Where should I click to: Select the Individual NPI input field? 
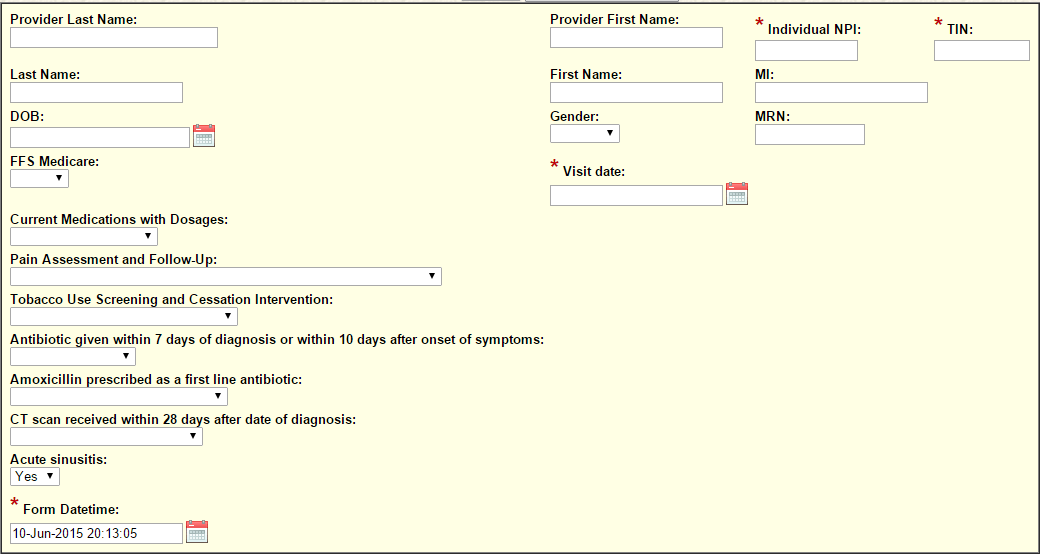(x=807, y=50)
